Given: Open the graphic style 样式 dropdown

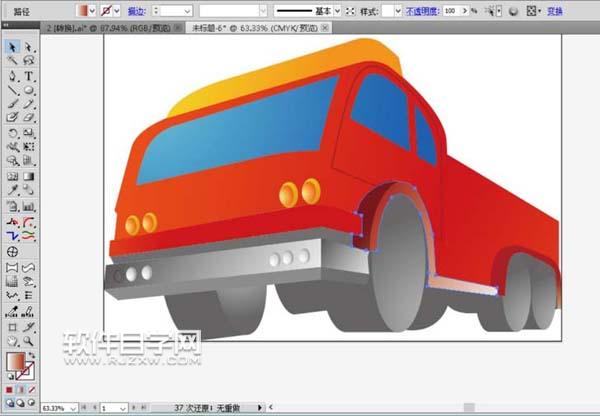Looking at the screenshot, I should (x=398, y=11).
